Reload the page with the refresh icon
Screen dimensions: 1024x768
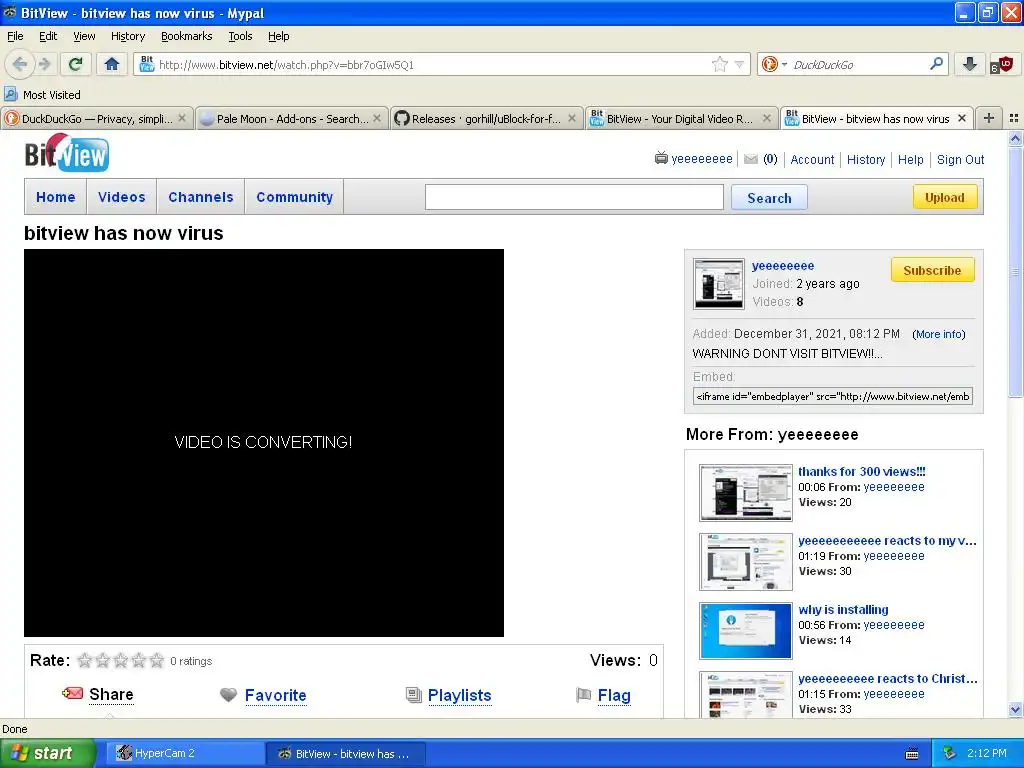(x=75, y=64)
